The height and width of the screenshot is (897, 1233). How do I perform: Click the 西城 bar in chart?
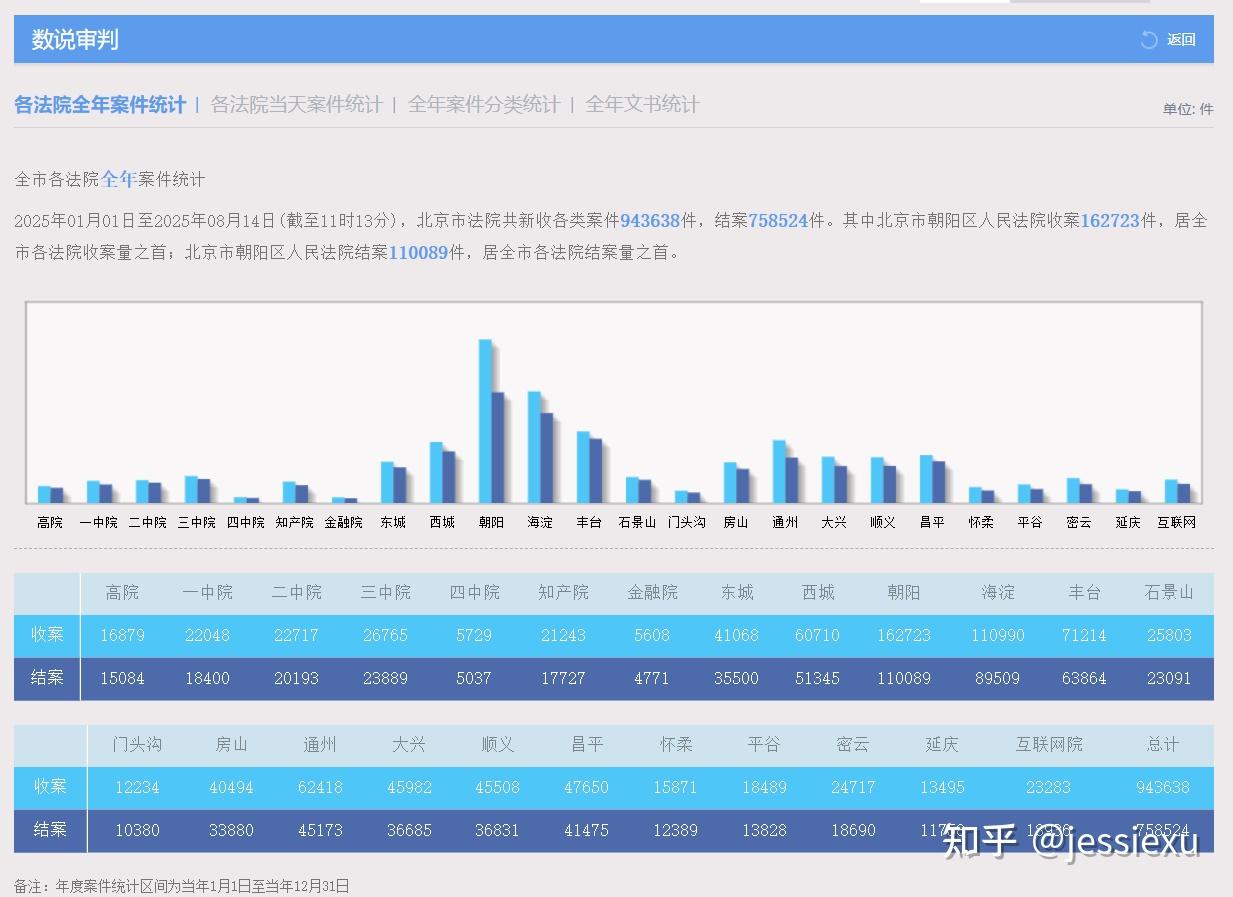[x=442, y=472]
